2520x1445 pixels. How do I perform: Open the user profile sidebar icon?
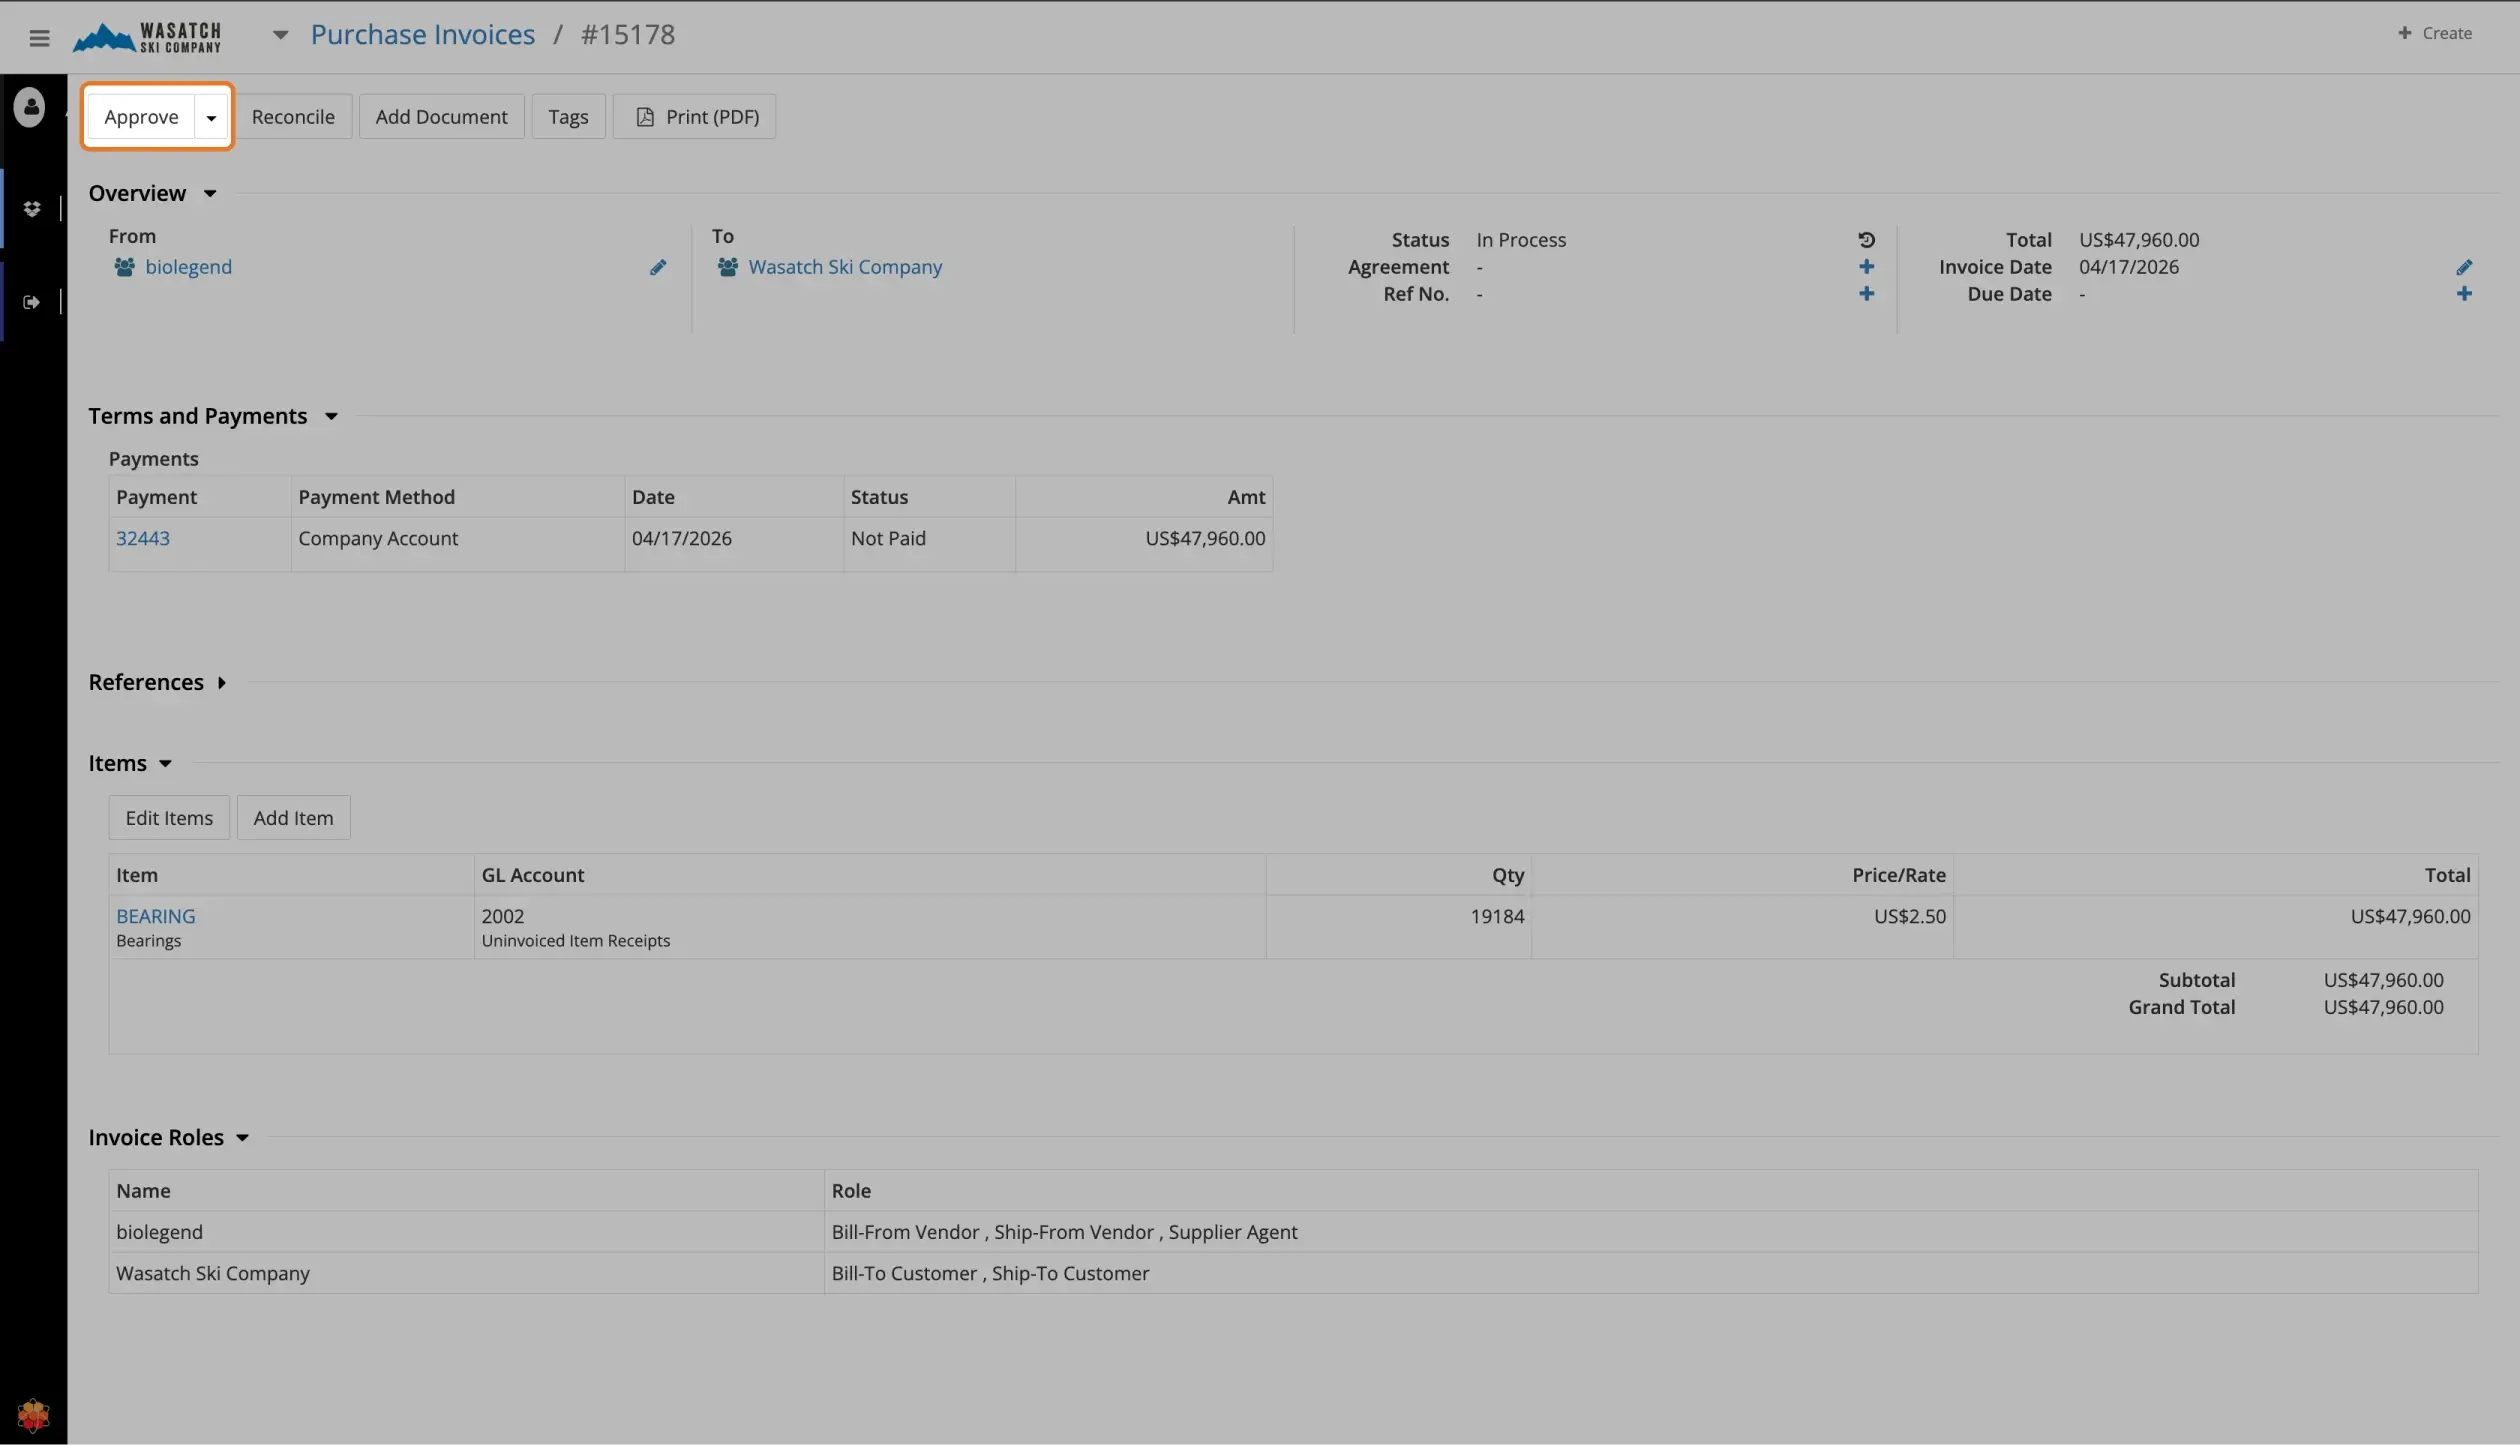click(30, 107)
